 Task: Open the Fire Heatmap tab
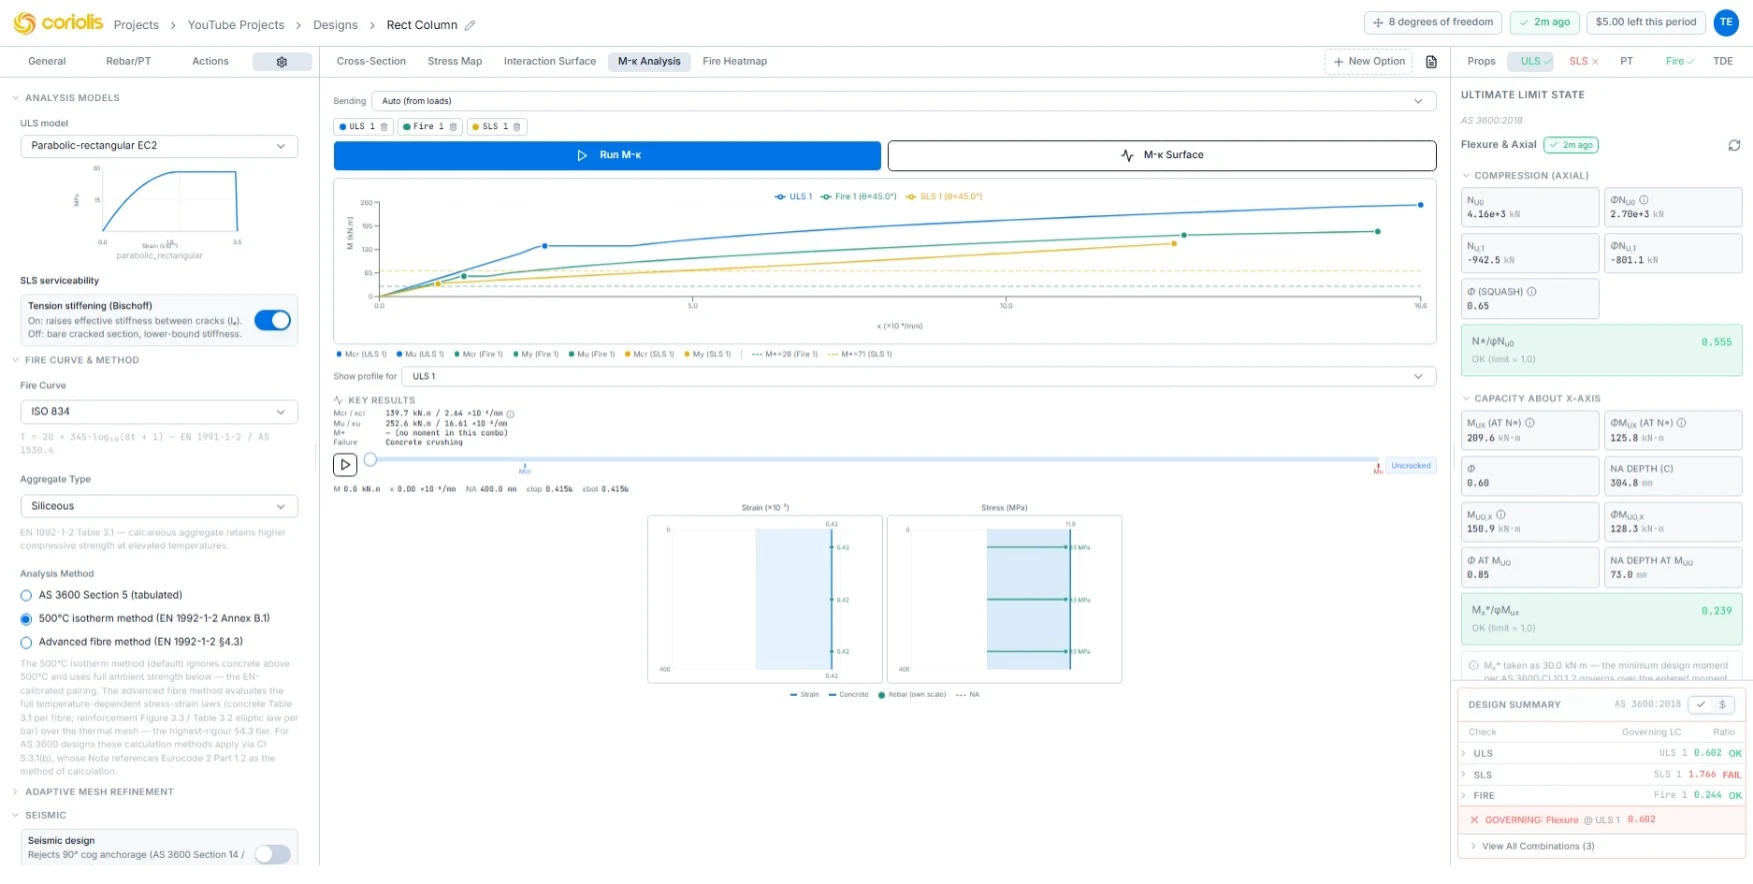(735, 62)
